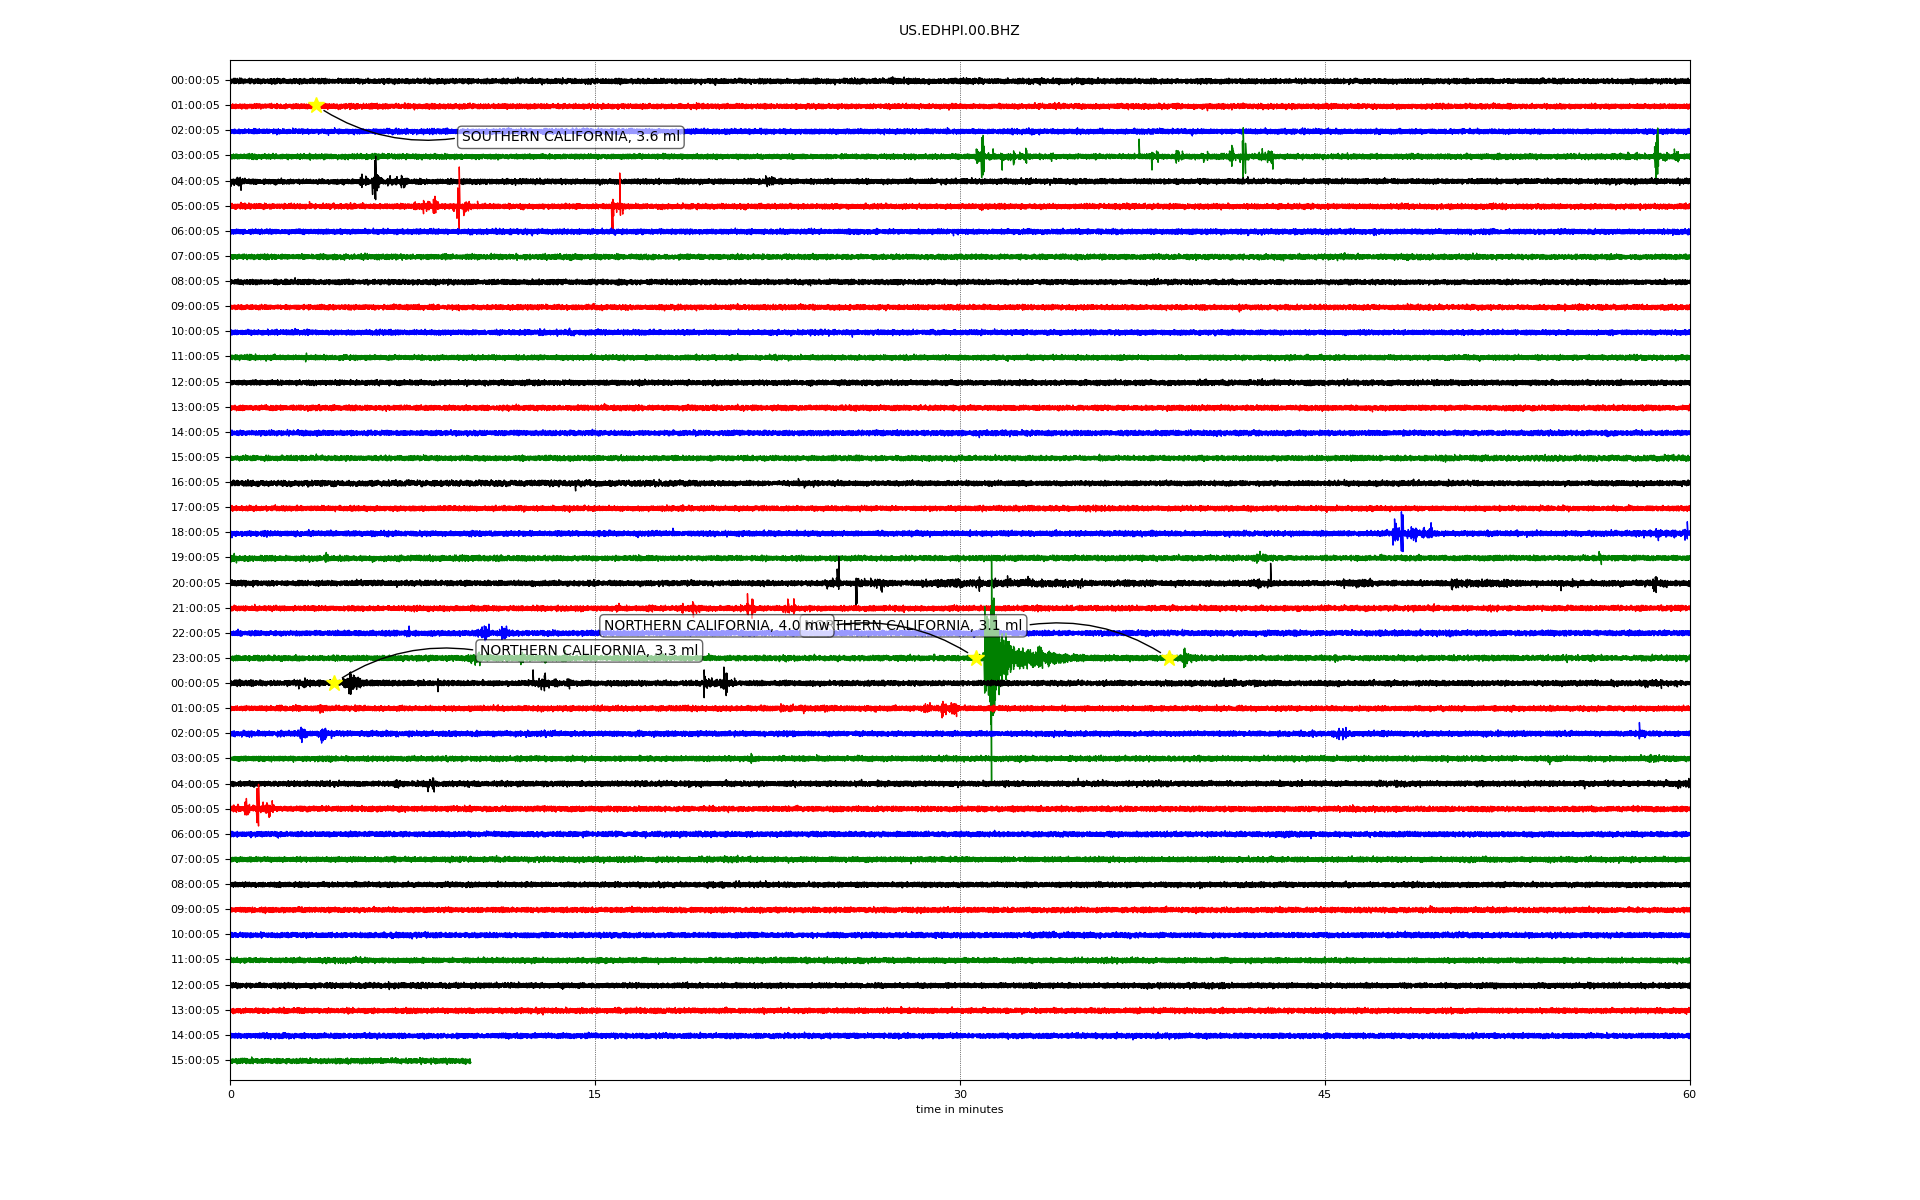The image size is (1920, 1200).
Task: Click the yellow star for Northern California 4.0 mw
Action: coord(976,657)
